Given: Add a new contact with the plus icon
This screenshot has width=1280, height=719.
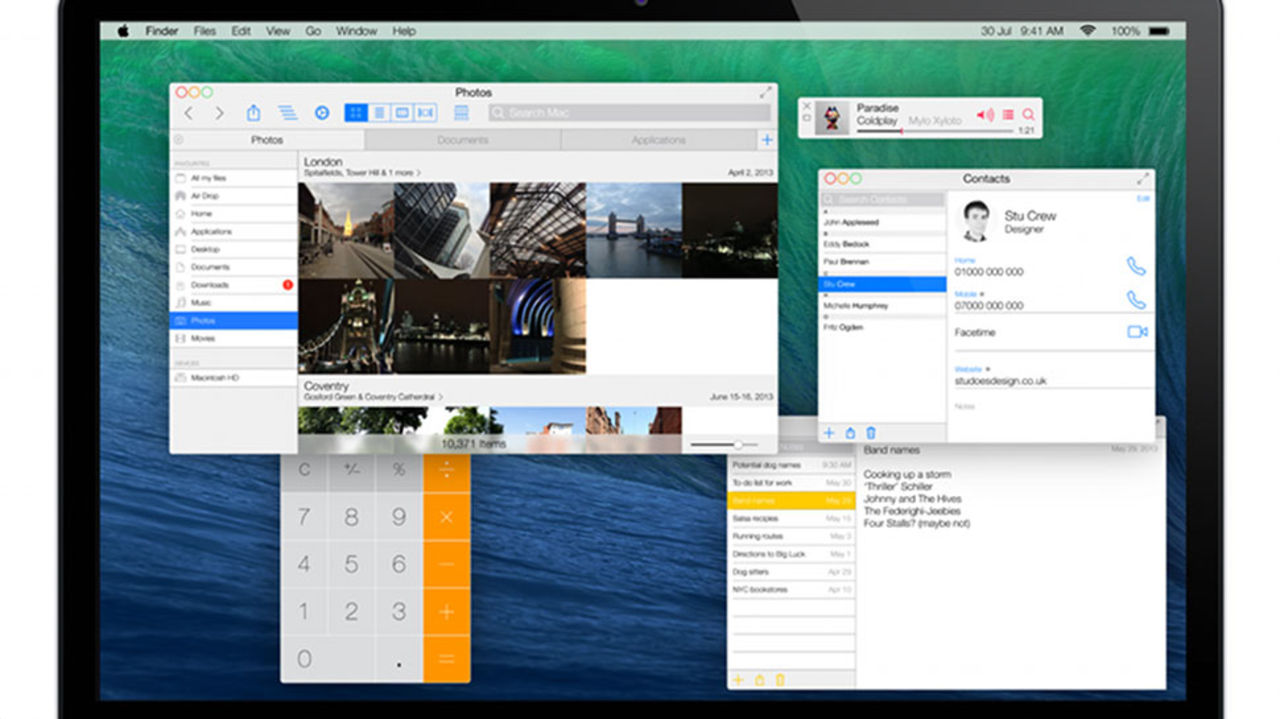Looking at the screenshot, I should 829,433.
